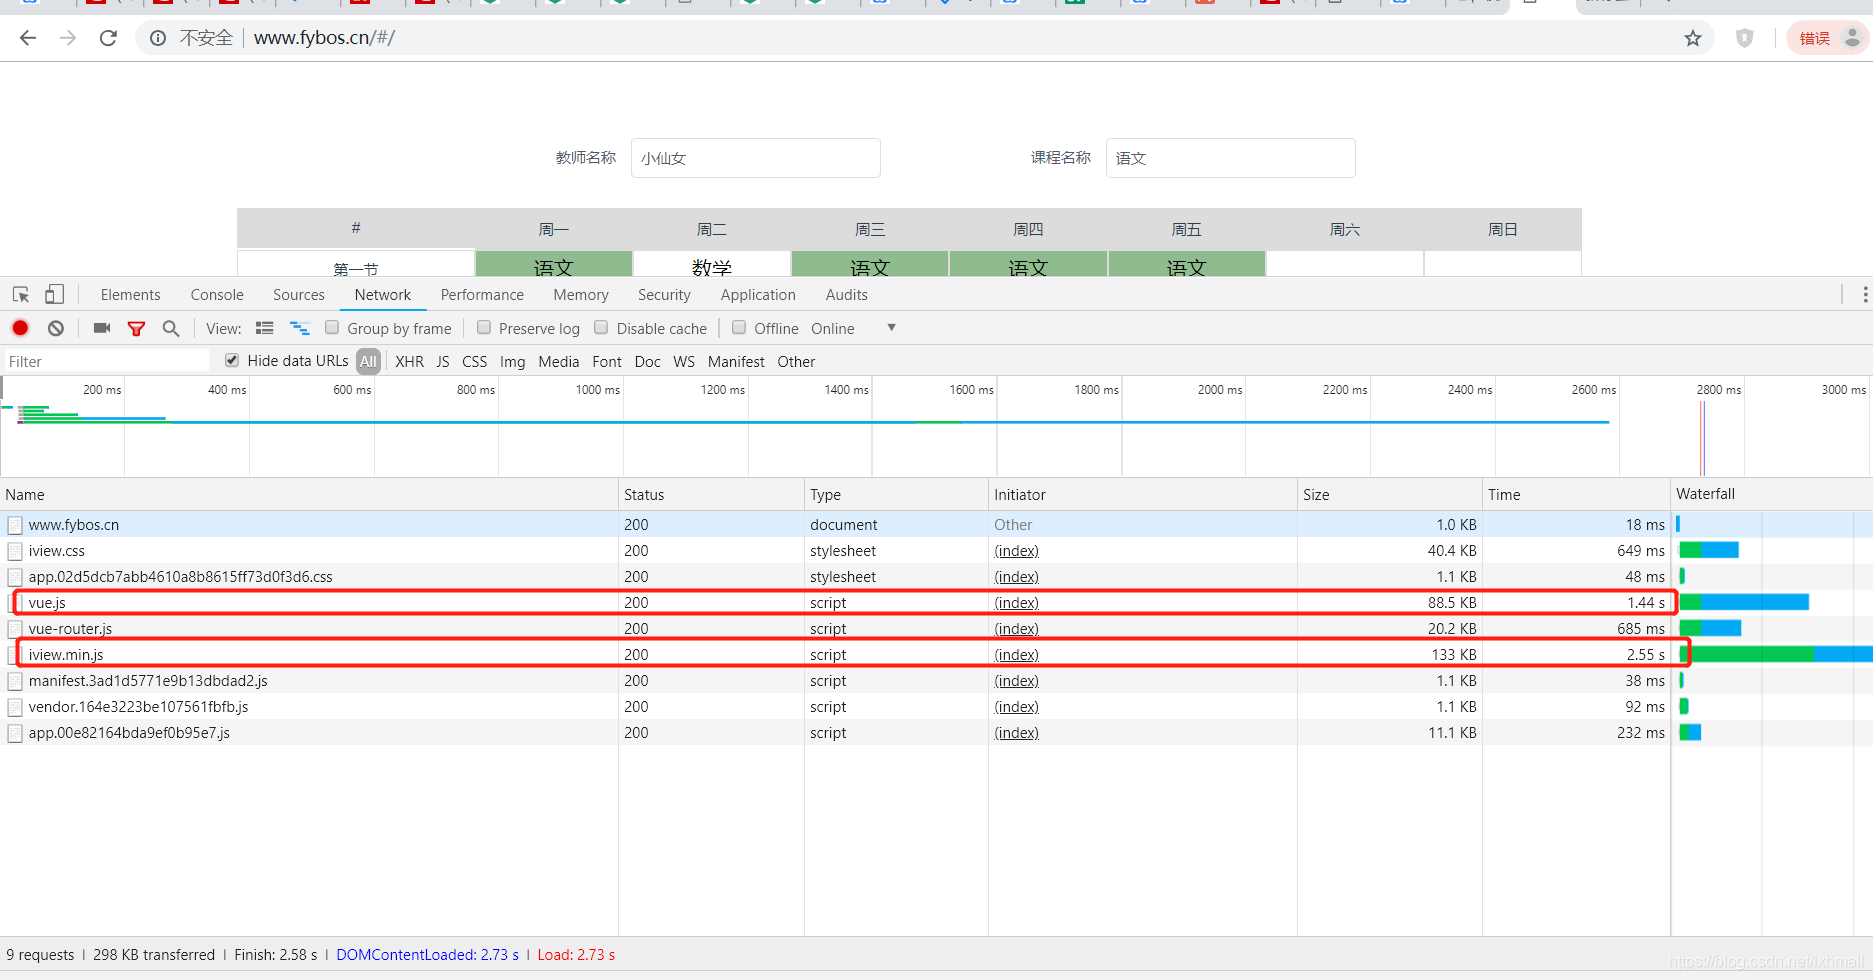Open the network request search
This screenshot has height=980, width=1873.
click(170, 328)
